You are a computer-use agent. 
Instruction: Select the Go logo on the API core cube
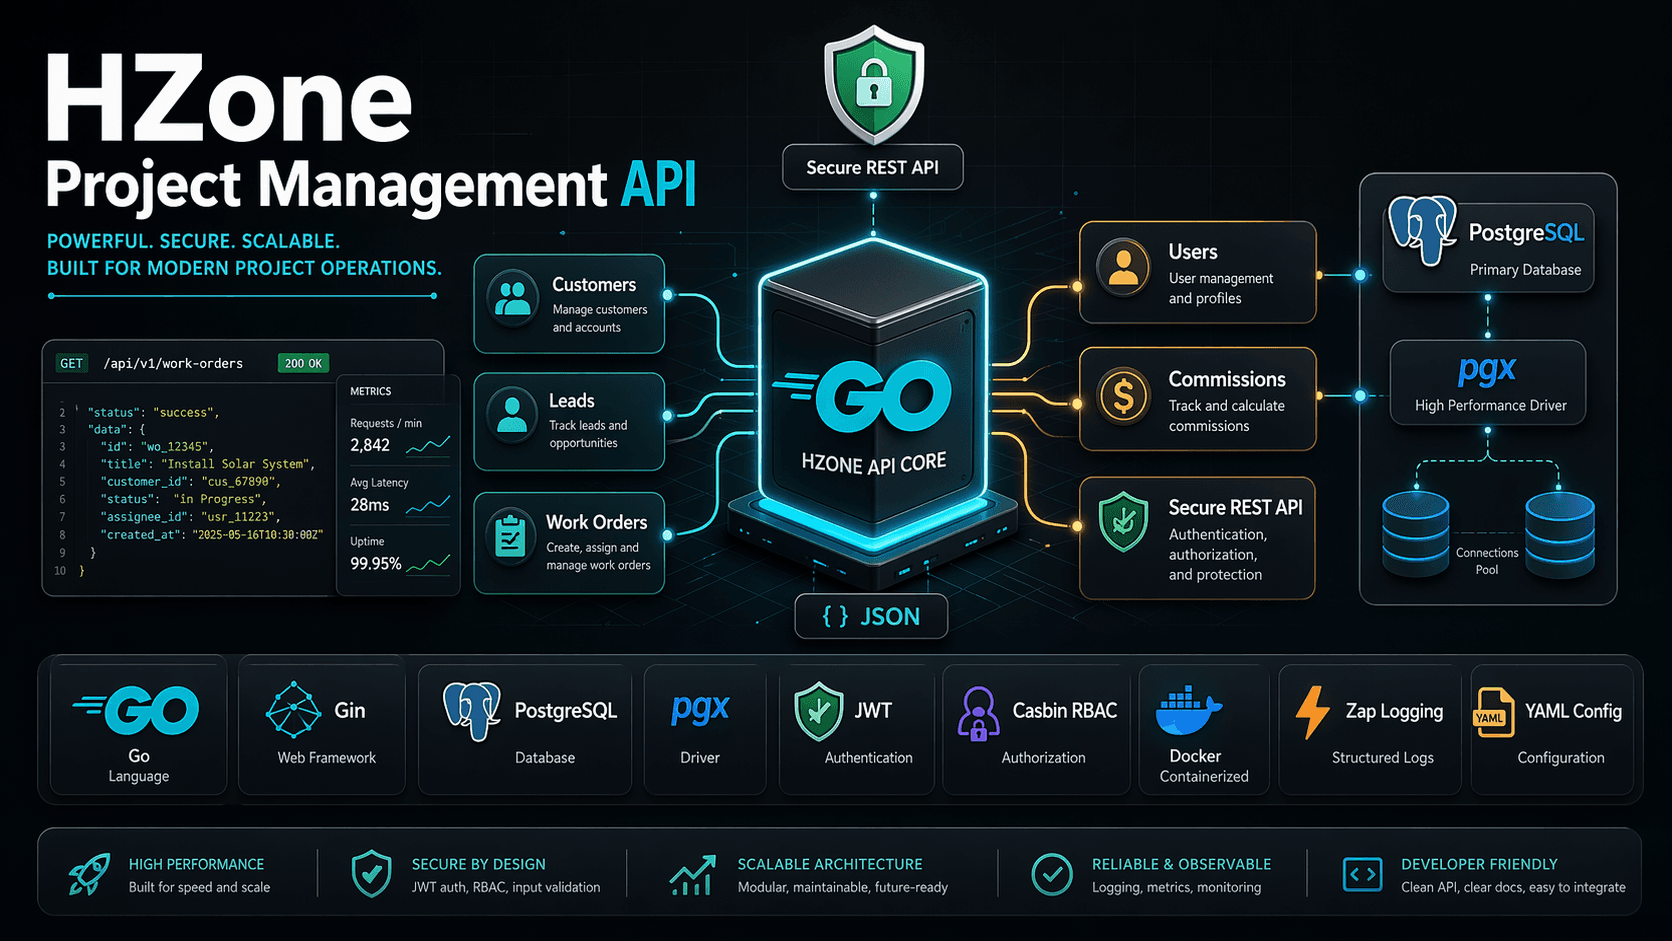(x=873, y=398)
